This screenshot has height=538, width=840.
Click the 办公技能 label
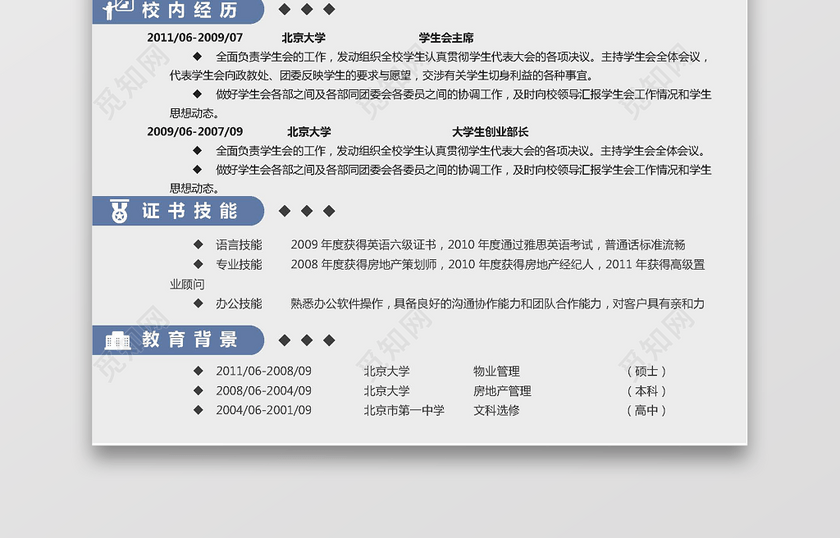click(239, 304)
